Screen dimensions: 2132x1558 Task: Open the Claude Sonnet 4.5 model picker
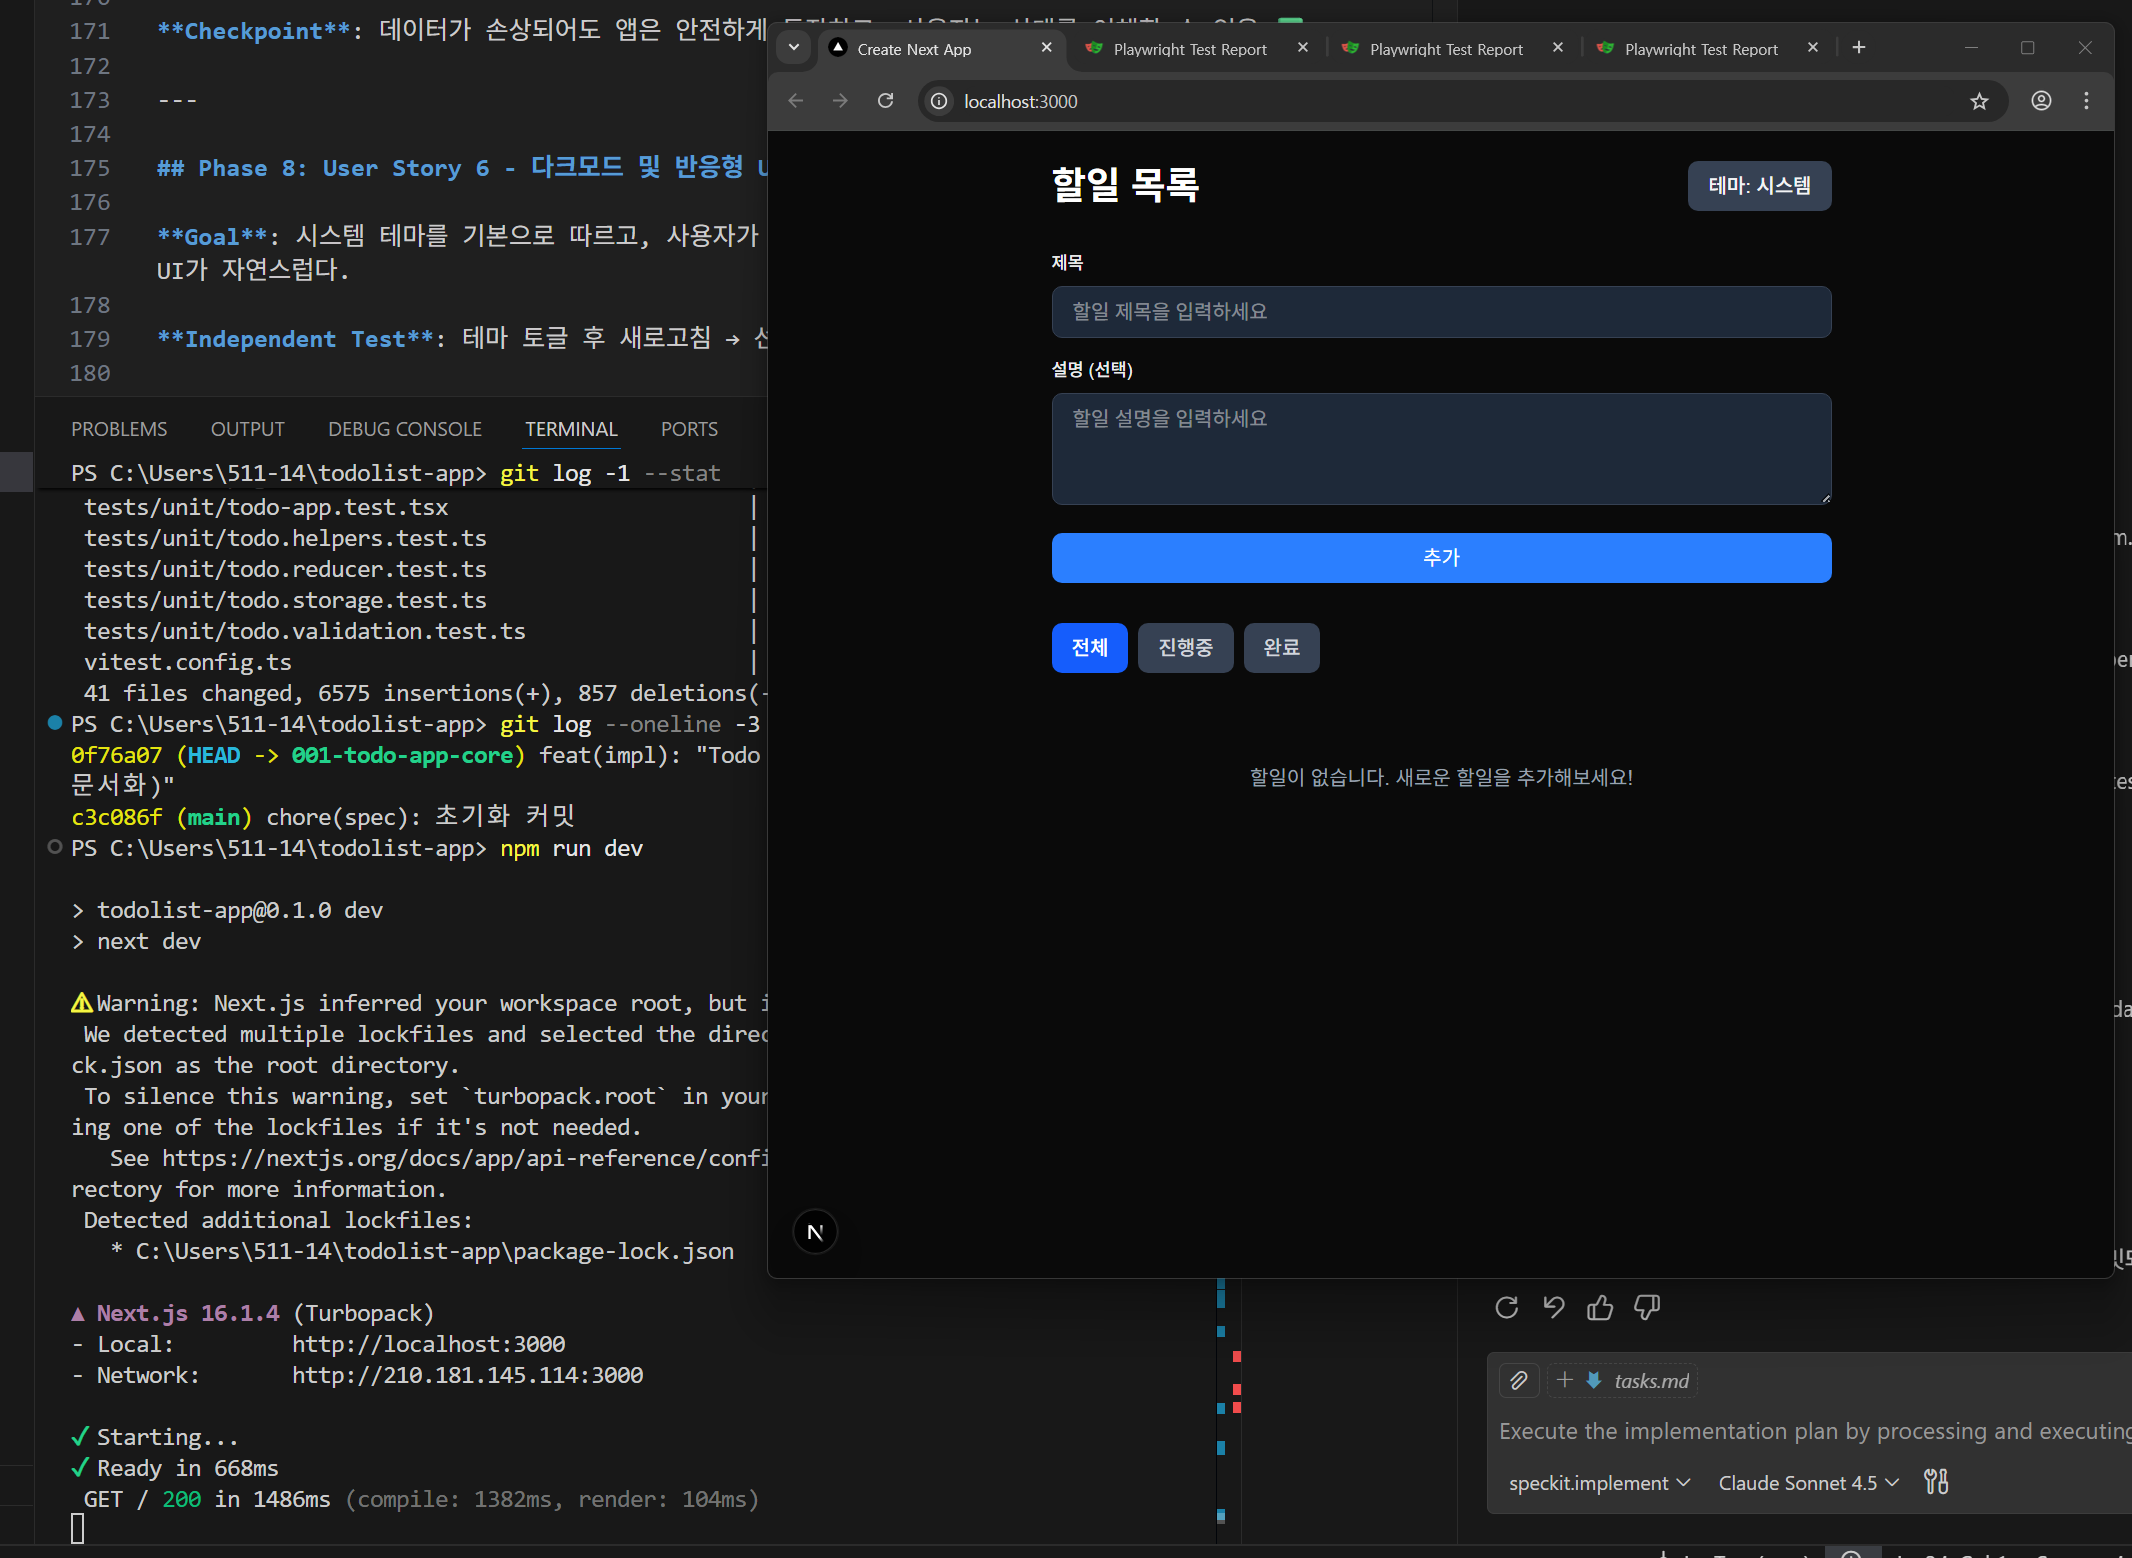(1808, 1483)
